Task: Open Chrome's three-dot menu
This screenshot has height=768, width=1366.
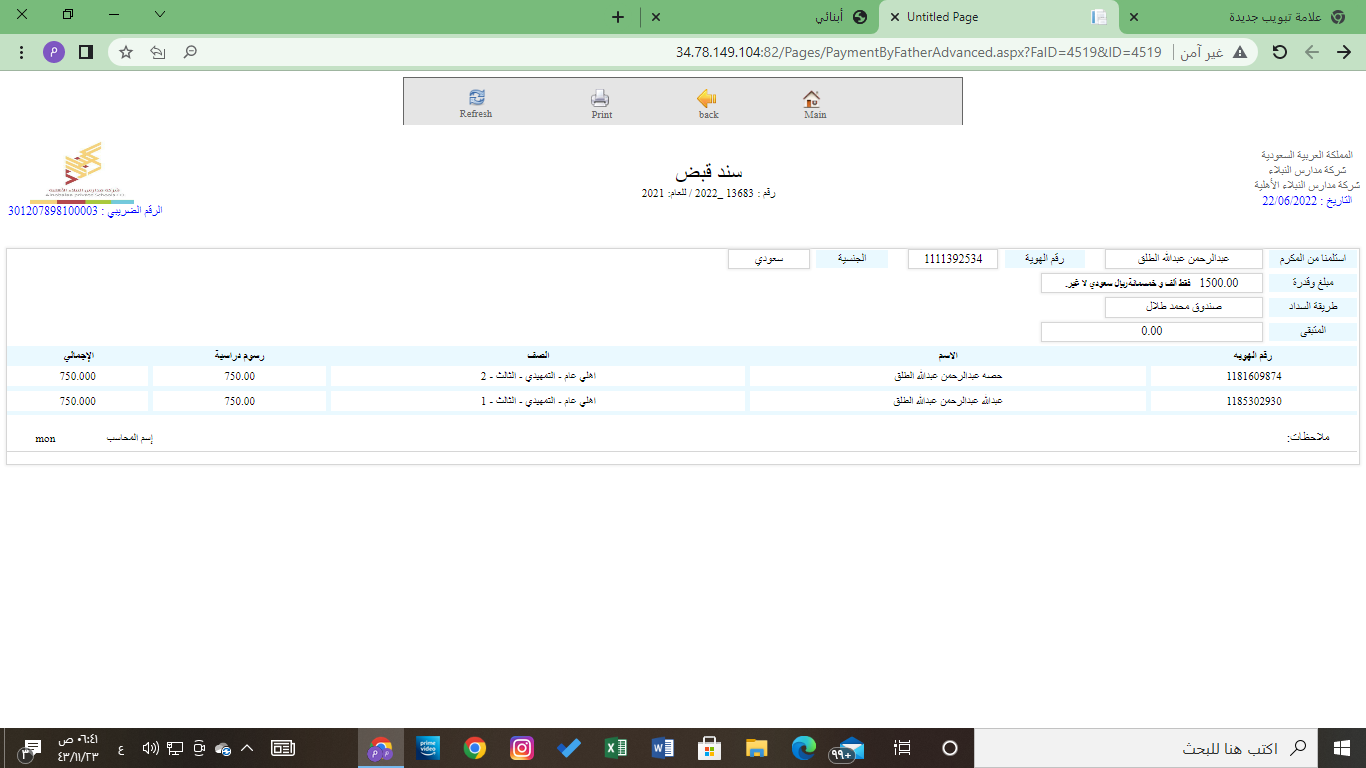Action: pos(21,52)
